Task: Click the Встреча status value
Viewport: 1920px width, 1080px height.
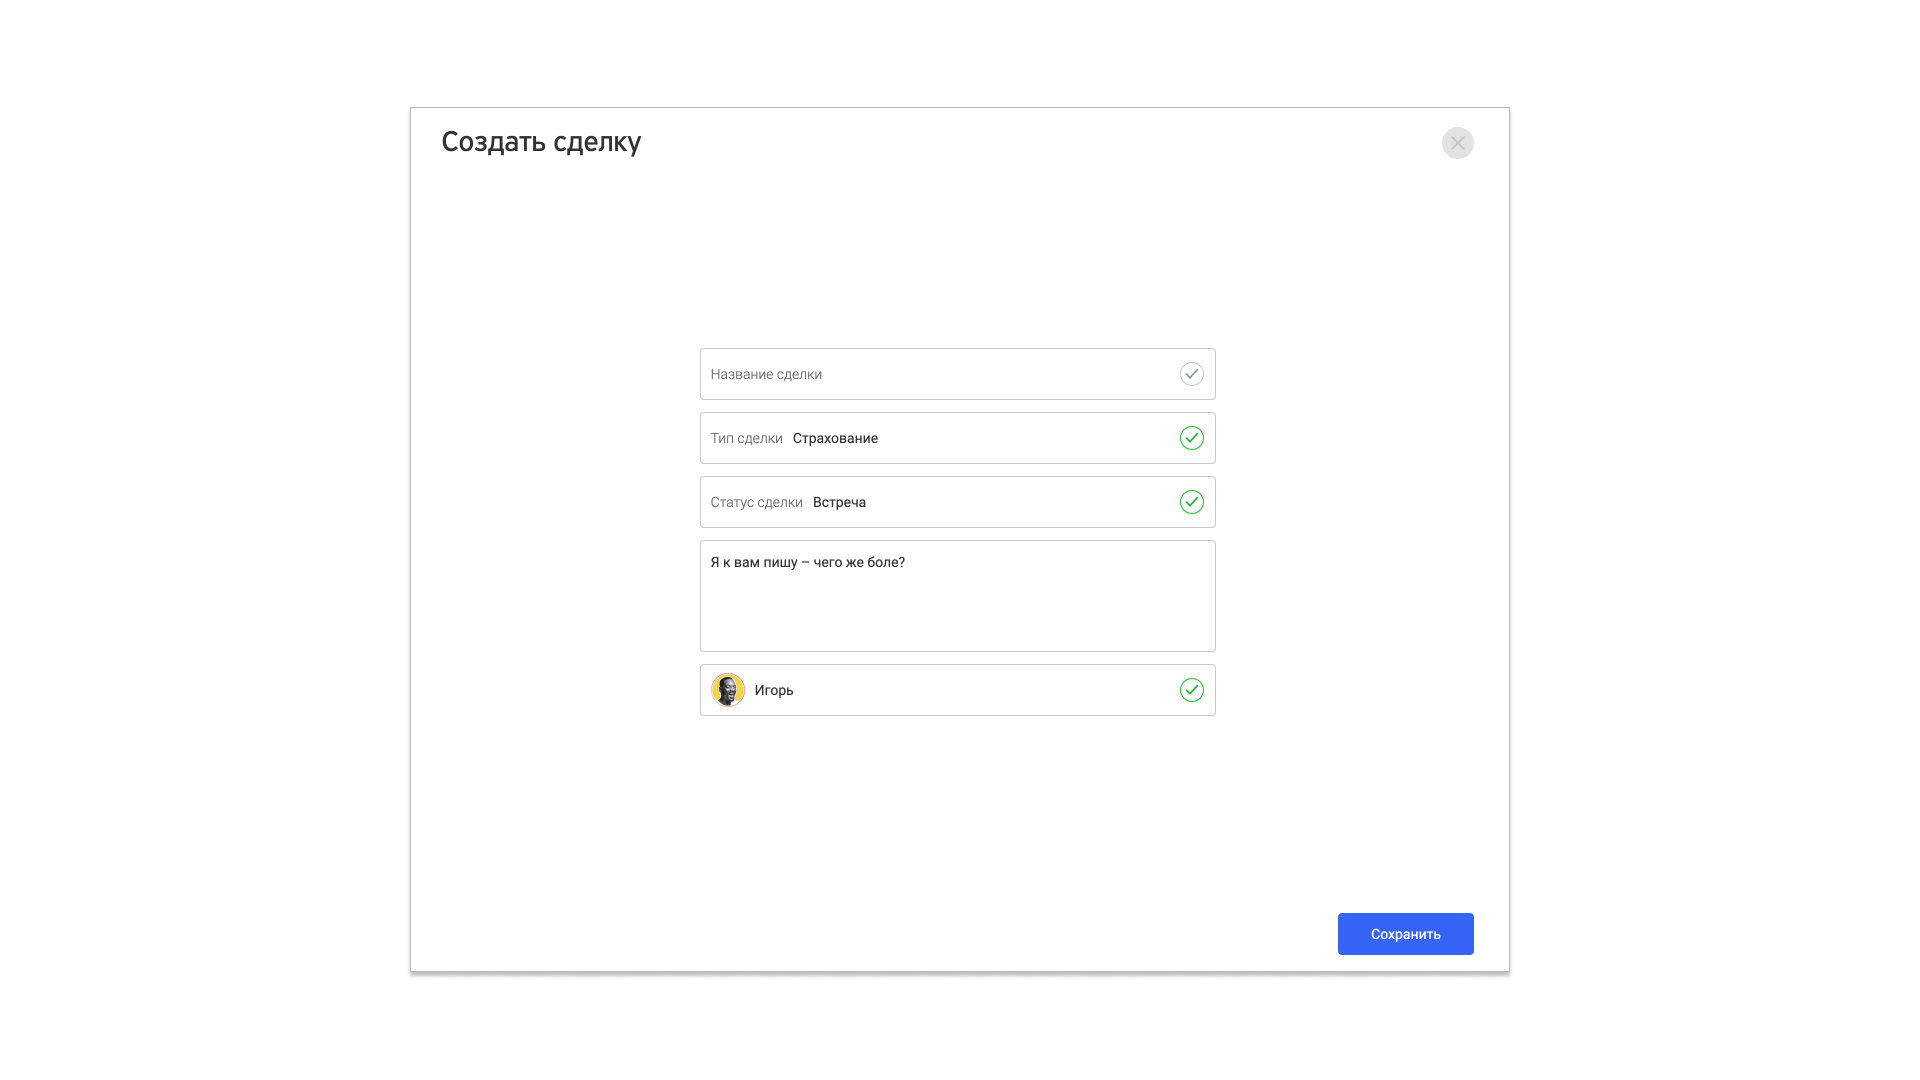Action: pos(839,502)
